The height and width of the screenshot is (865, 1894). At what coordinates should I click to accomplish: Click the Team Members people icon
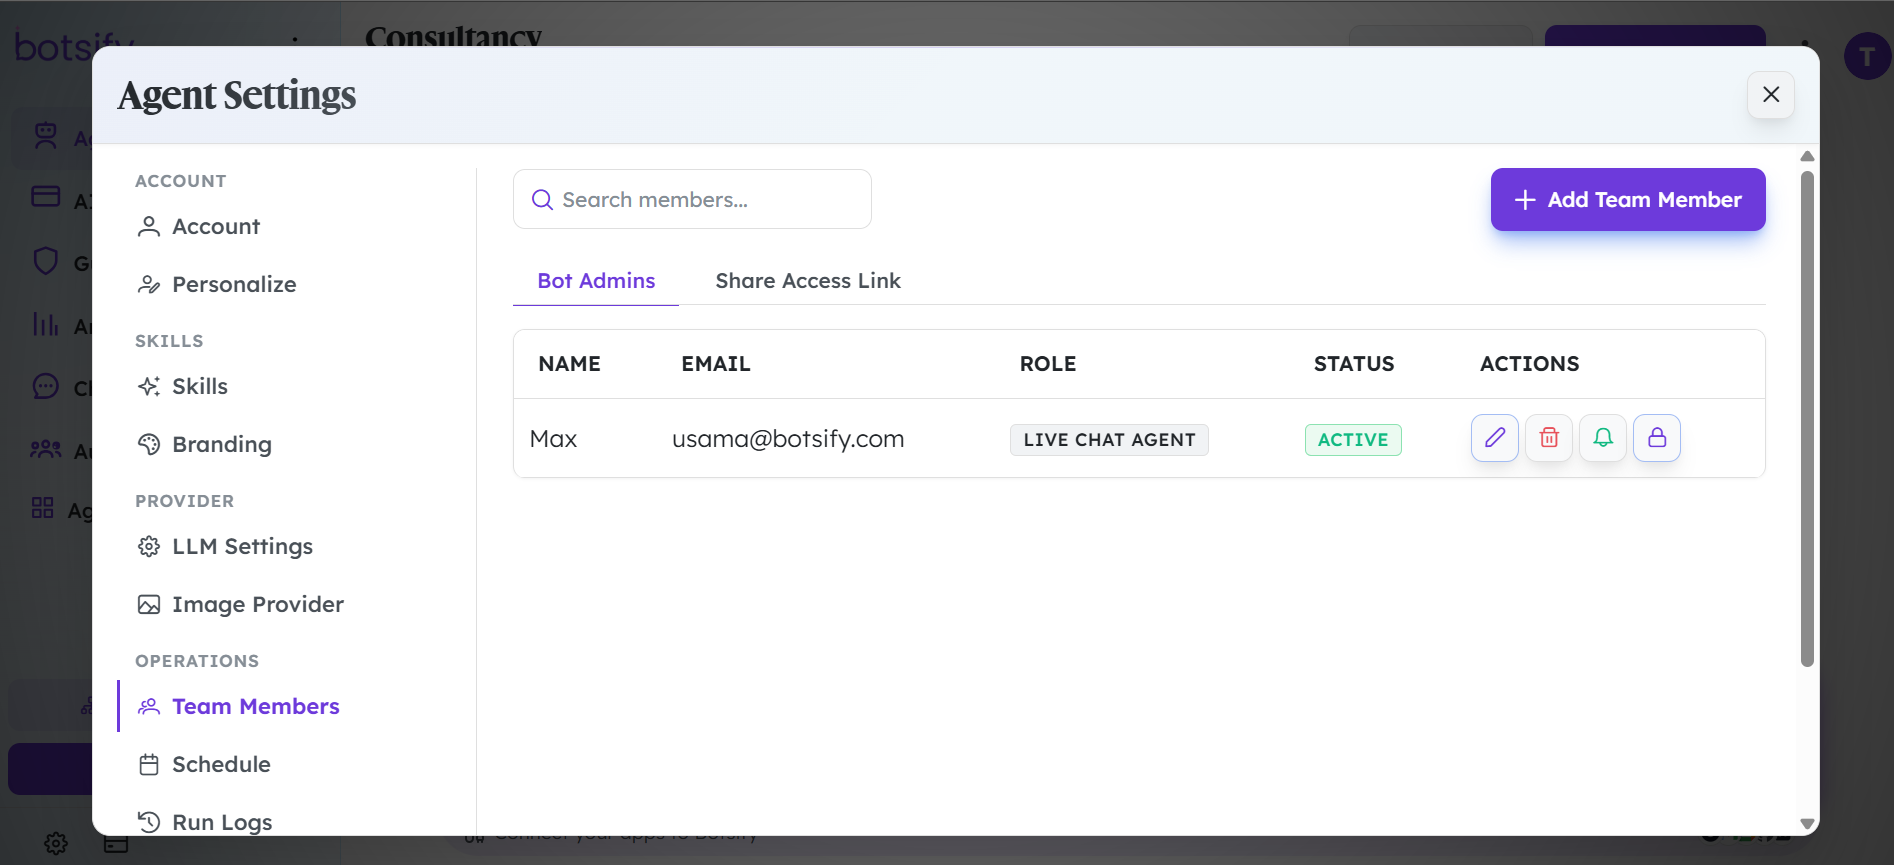point(149,707)
